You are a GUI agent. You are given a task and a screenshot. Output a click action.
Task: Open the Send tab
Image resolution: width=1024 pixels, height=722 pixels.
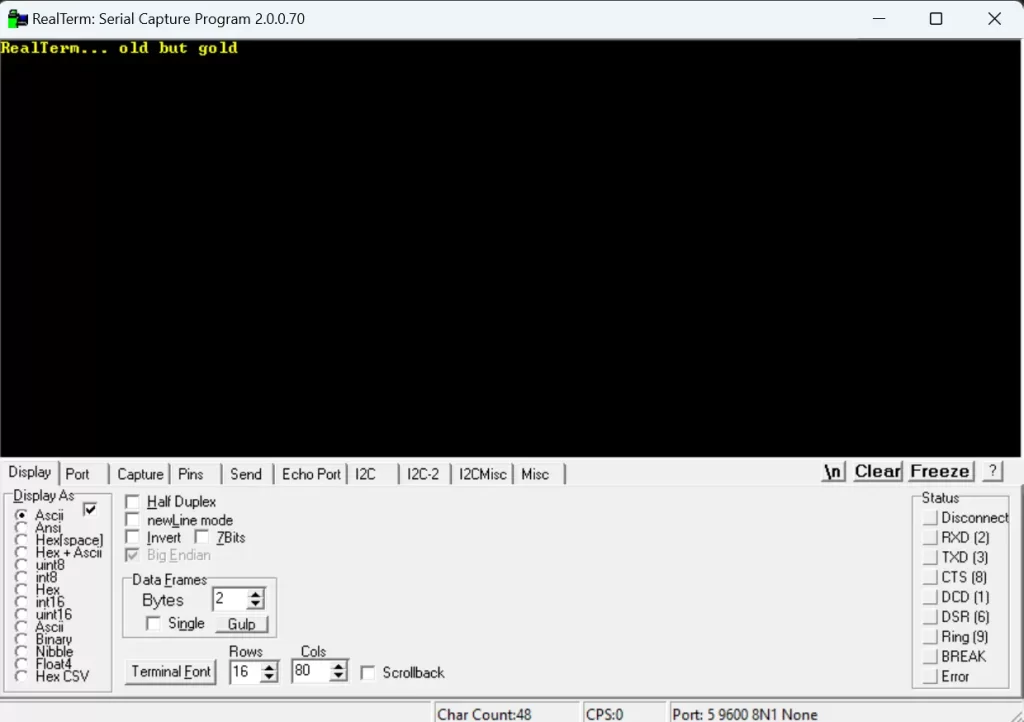tap(246, 474)
